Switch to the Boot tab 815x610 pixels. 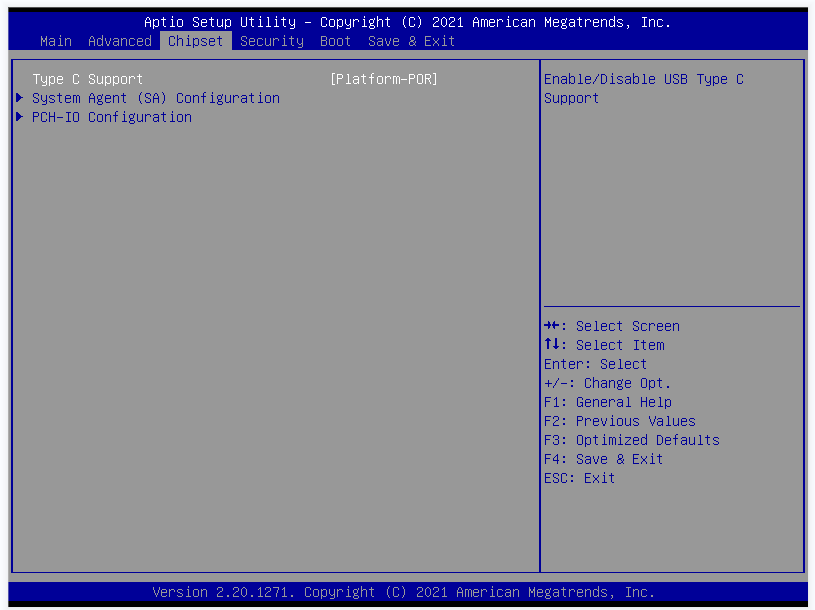(336, 41)
